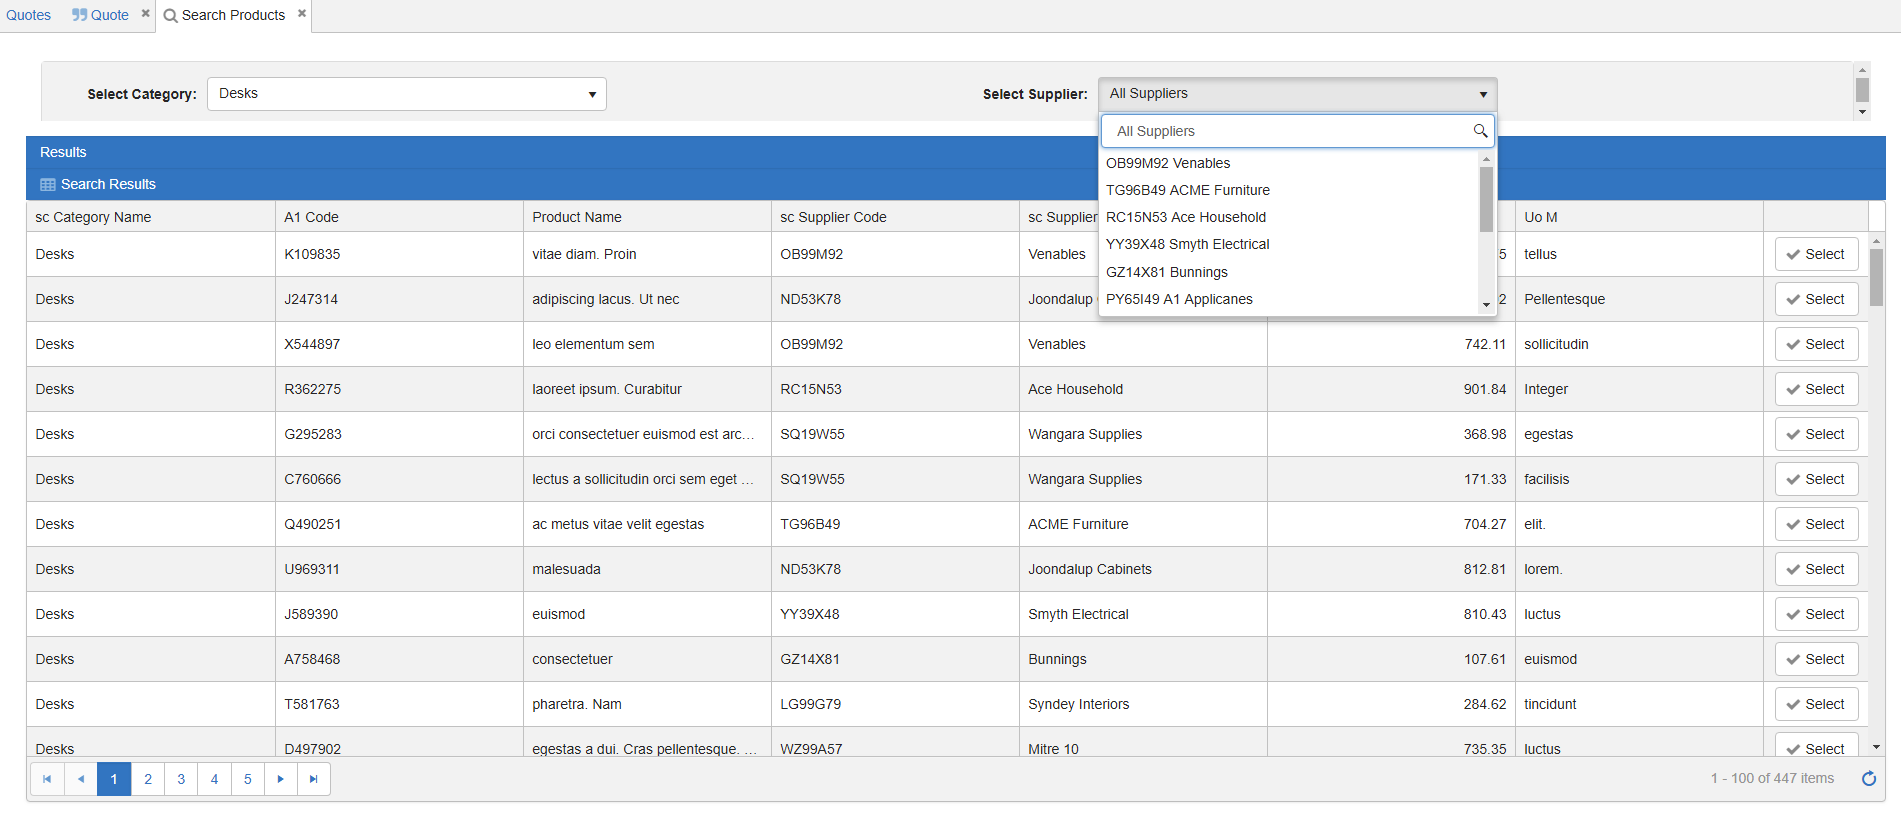The width and height of the screenshot is (1901, 820).
Task: Sort by Uo M column header
Action: click(1639, 217)
